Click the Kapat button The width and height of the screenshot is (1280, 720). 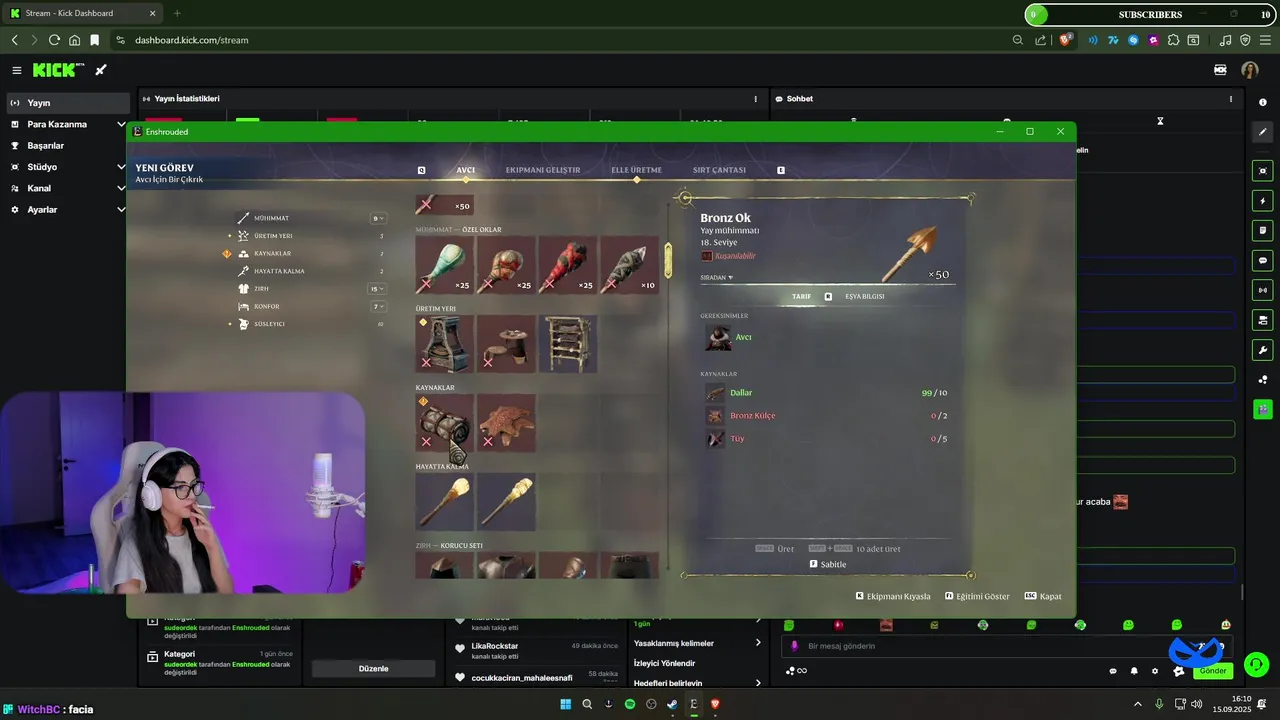[1043, 596]
